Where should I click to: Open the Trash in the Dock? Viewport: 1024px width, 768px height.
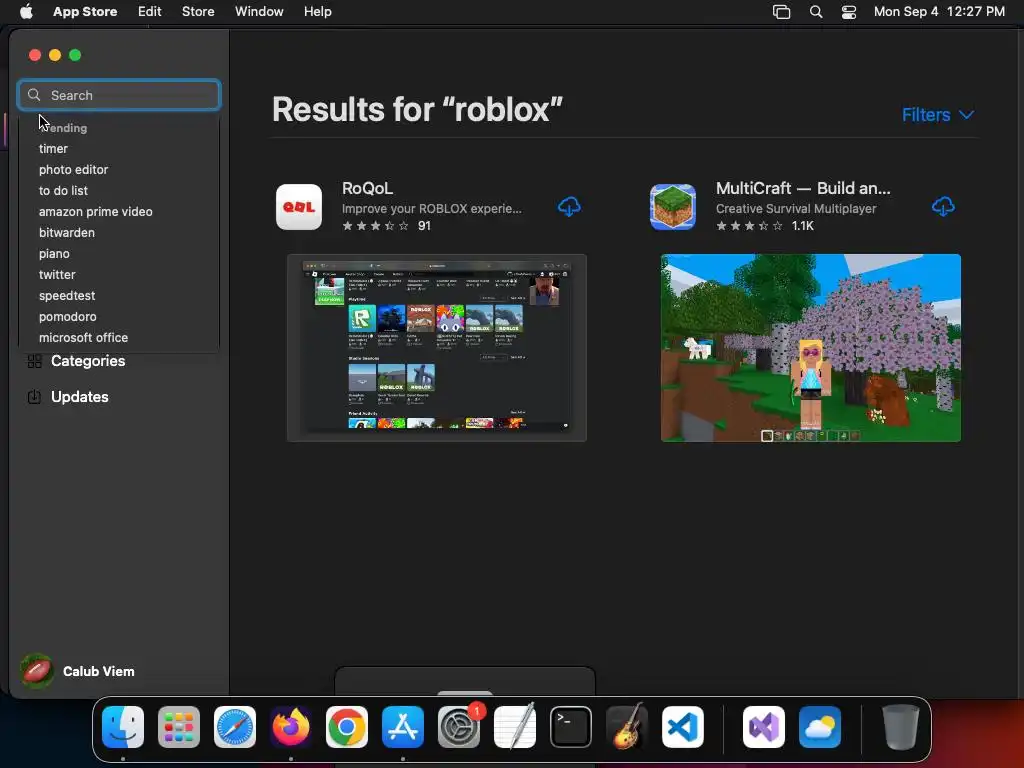pyautogui.click(x=901, y=727)
